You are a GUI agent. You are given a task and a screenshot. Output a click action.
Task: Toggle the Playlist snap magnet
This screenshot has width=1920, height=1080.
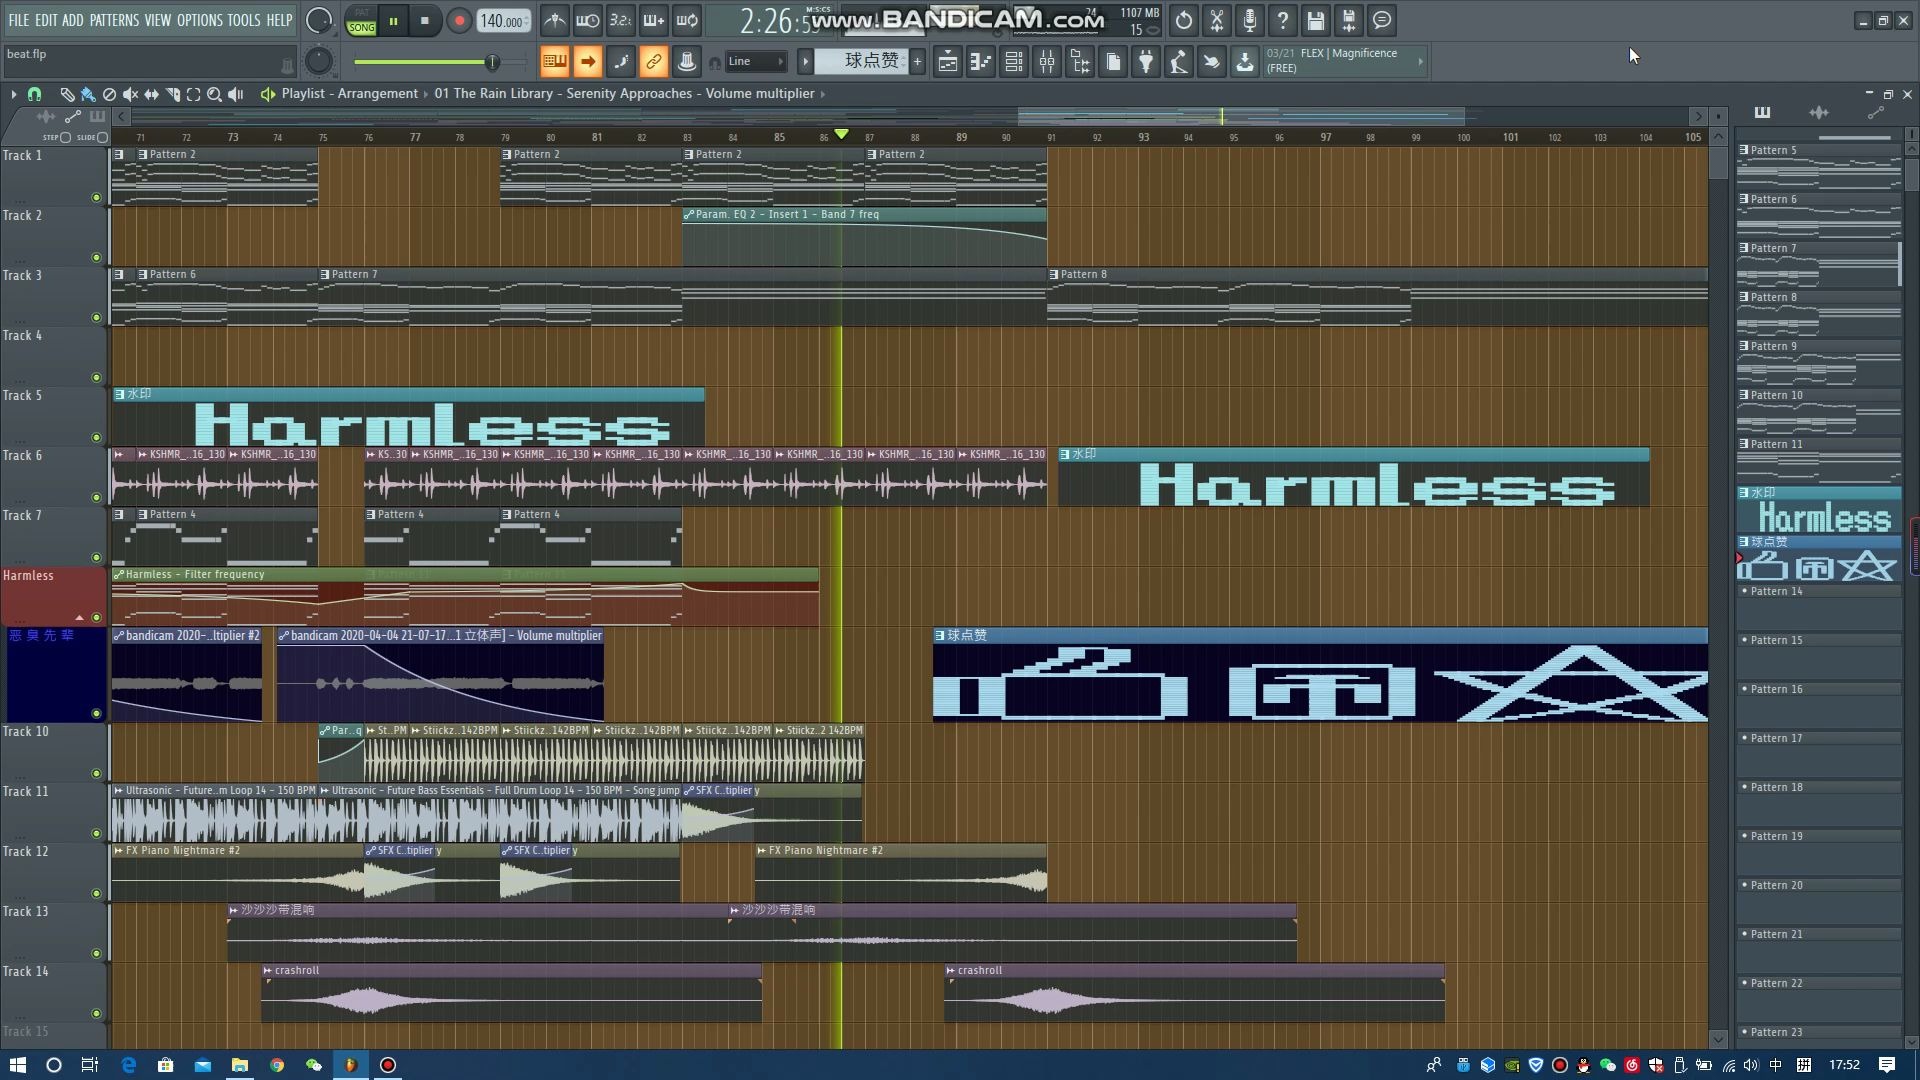click(x=34, y=94)
